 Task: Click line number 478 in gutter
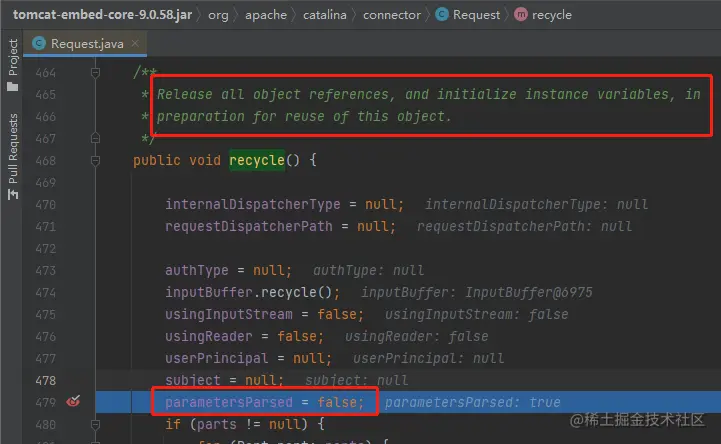point(46,381)
